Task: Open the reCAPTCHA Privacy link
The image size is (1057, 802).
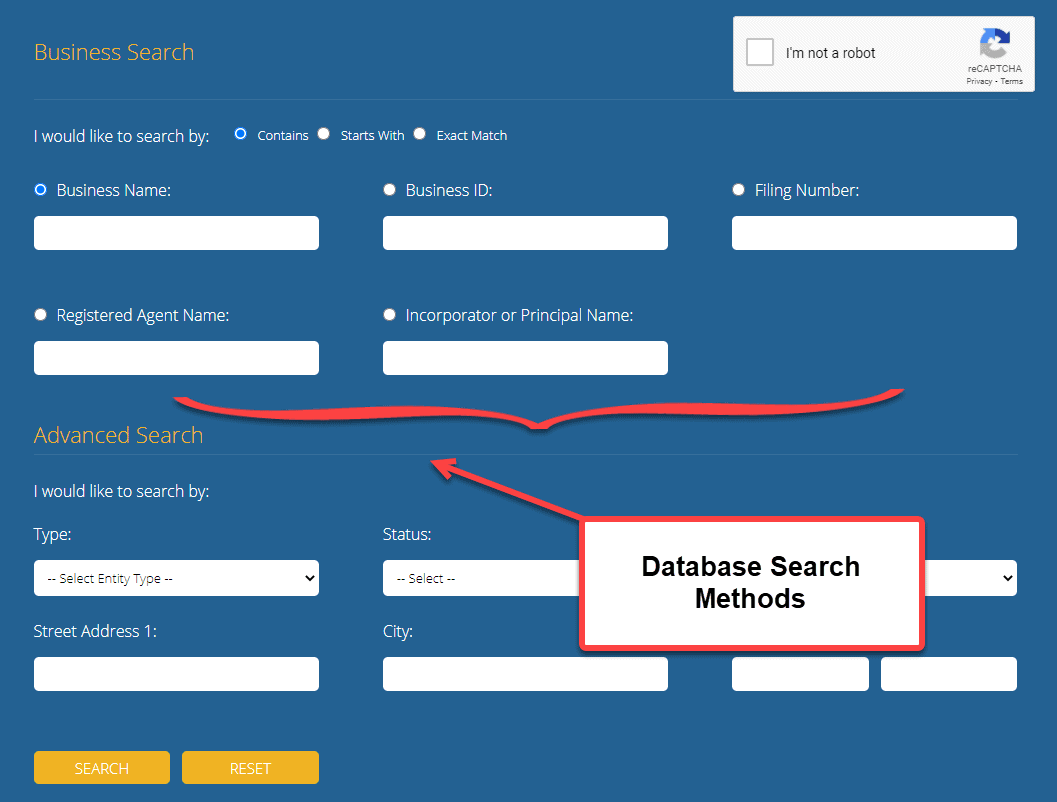Action: click(979, 82)
